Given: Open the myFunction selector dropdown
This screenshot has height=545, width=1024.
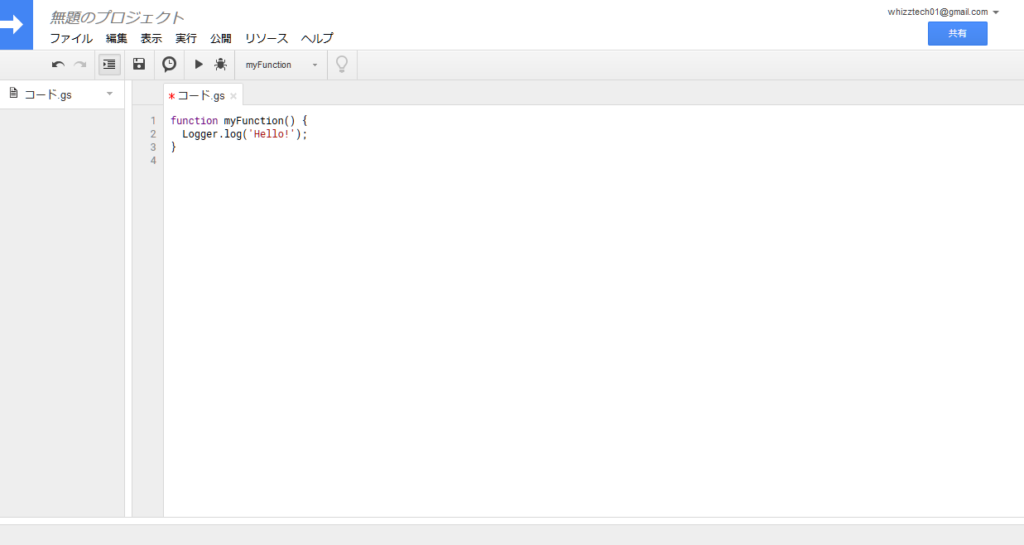Looking at the screenshot, I should 282,65.
